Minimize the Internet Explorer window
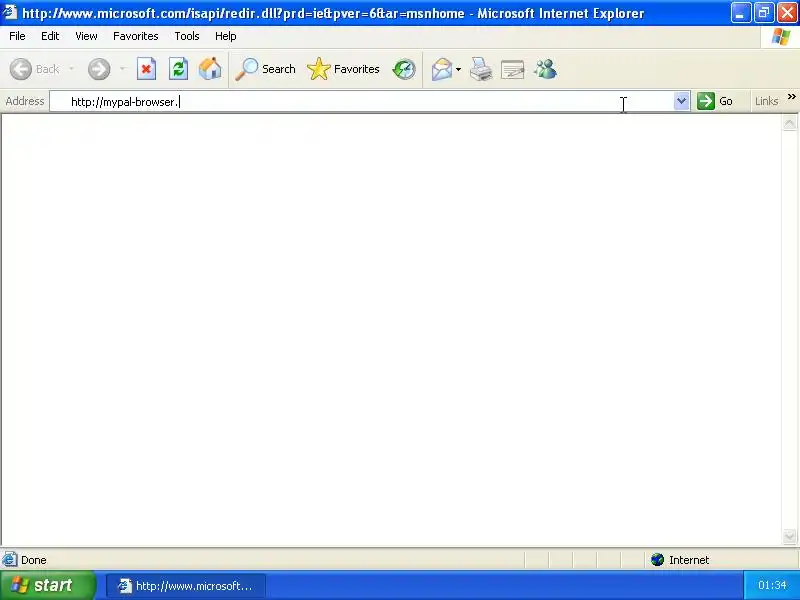Screen dimensions: 800x600 point(740,13)
